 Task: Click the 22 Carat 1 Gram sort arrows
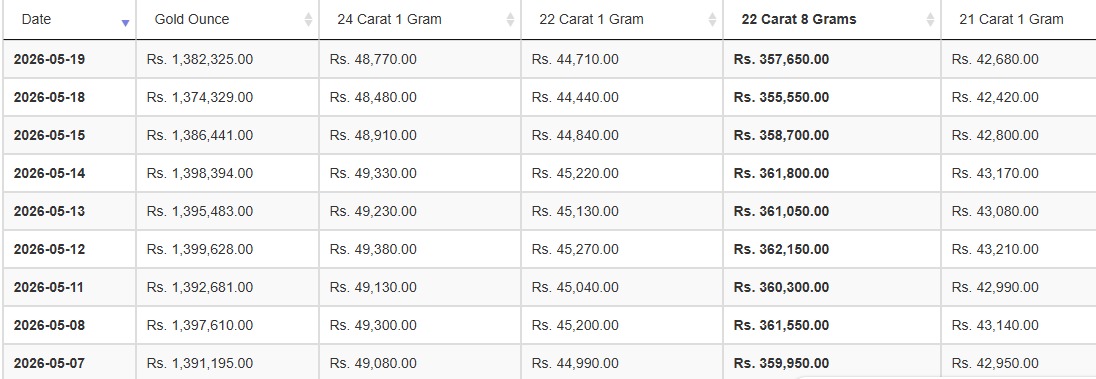coord(712,20)
